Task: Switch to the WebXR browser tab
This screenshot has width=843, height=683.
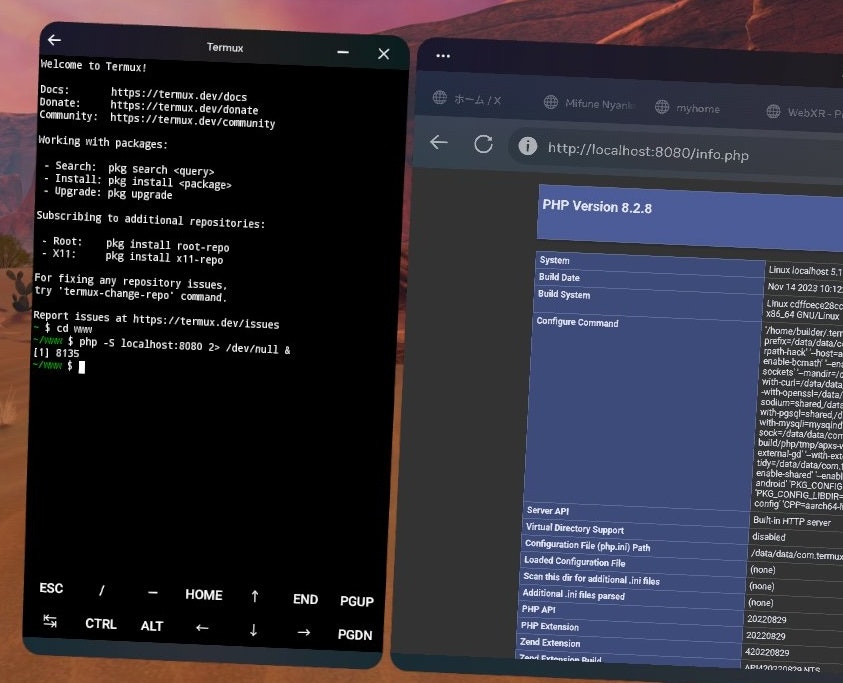Action: (x=804, y=112)
